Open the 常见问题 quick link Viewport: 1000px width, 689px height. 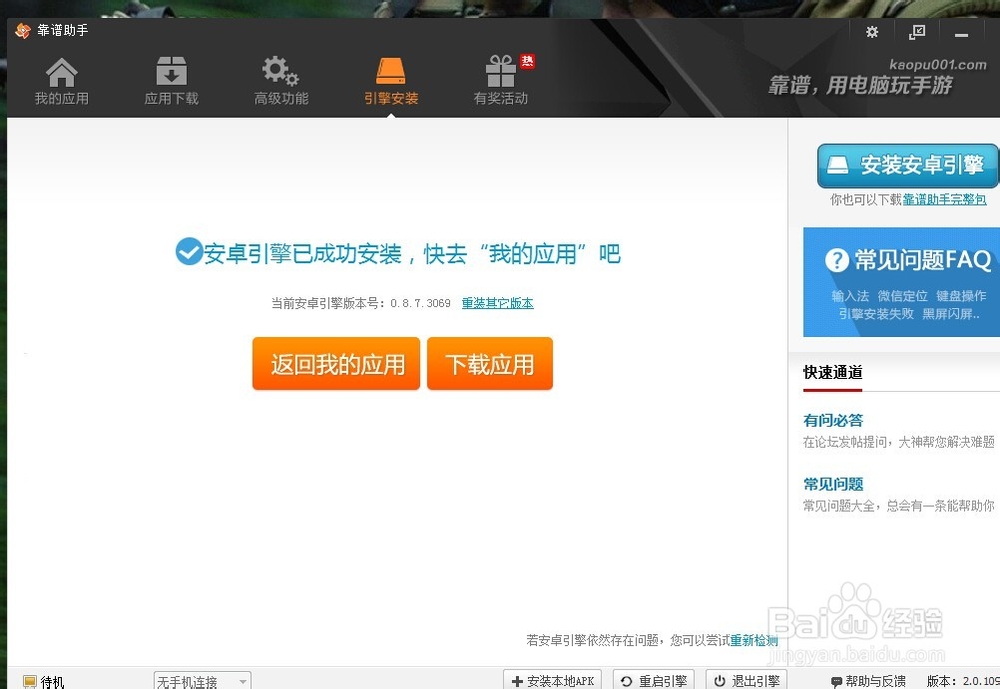pyautogui.click(x=833, y=484)
